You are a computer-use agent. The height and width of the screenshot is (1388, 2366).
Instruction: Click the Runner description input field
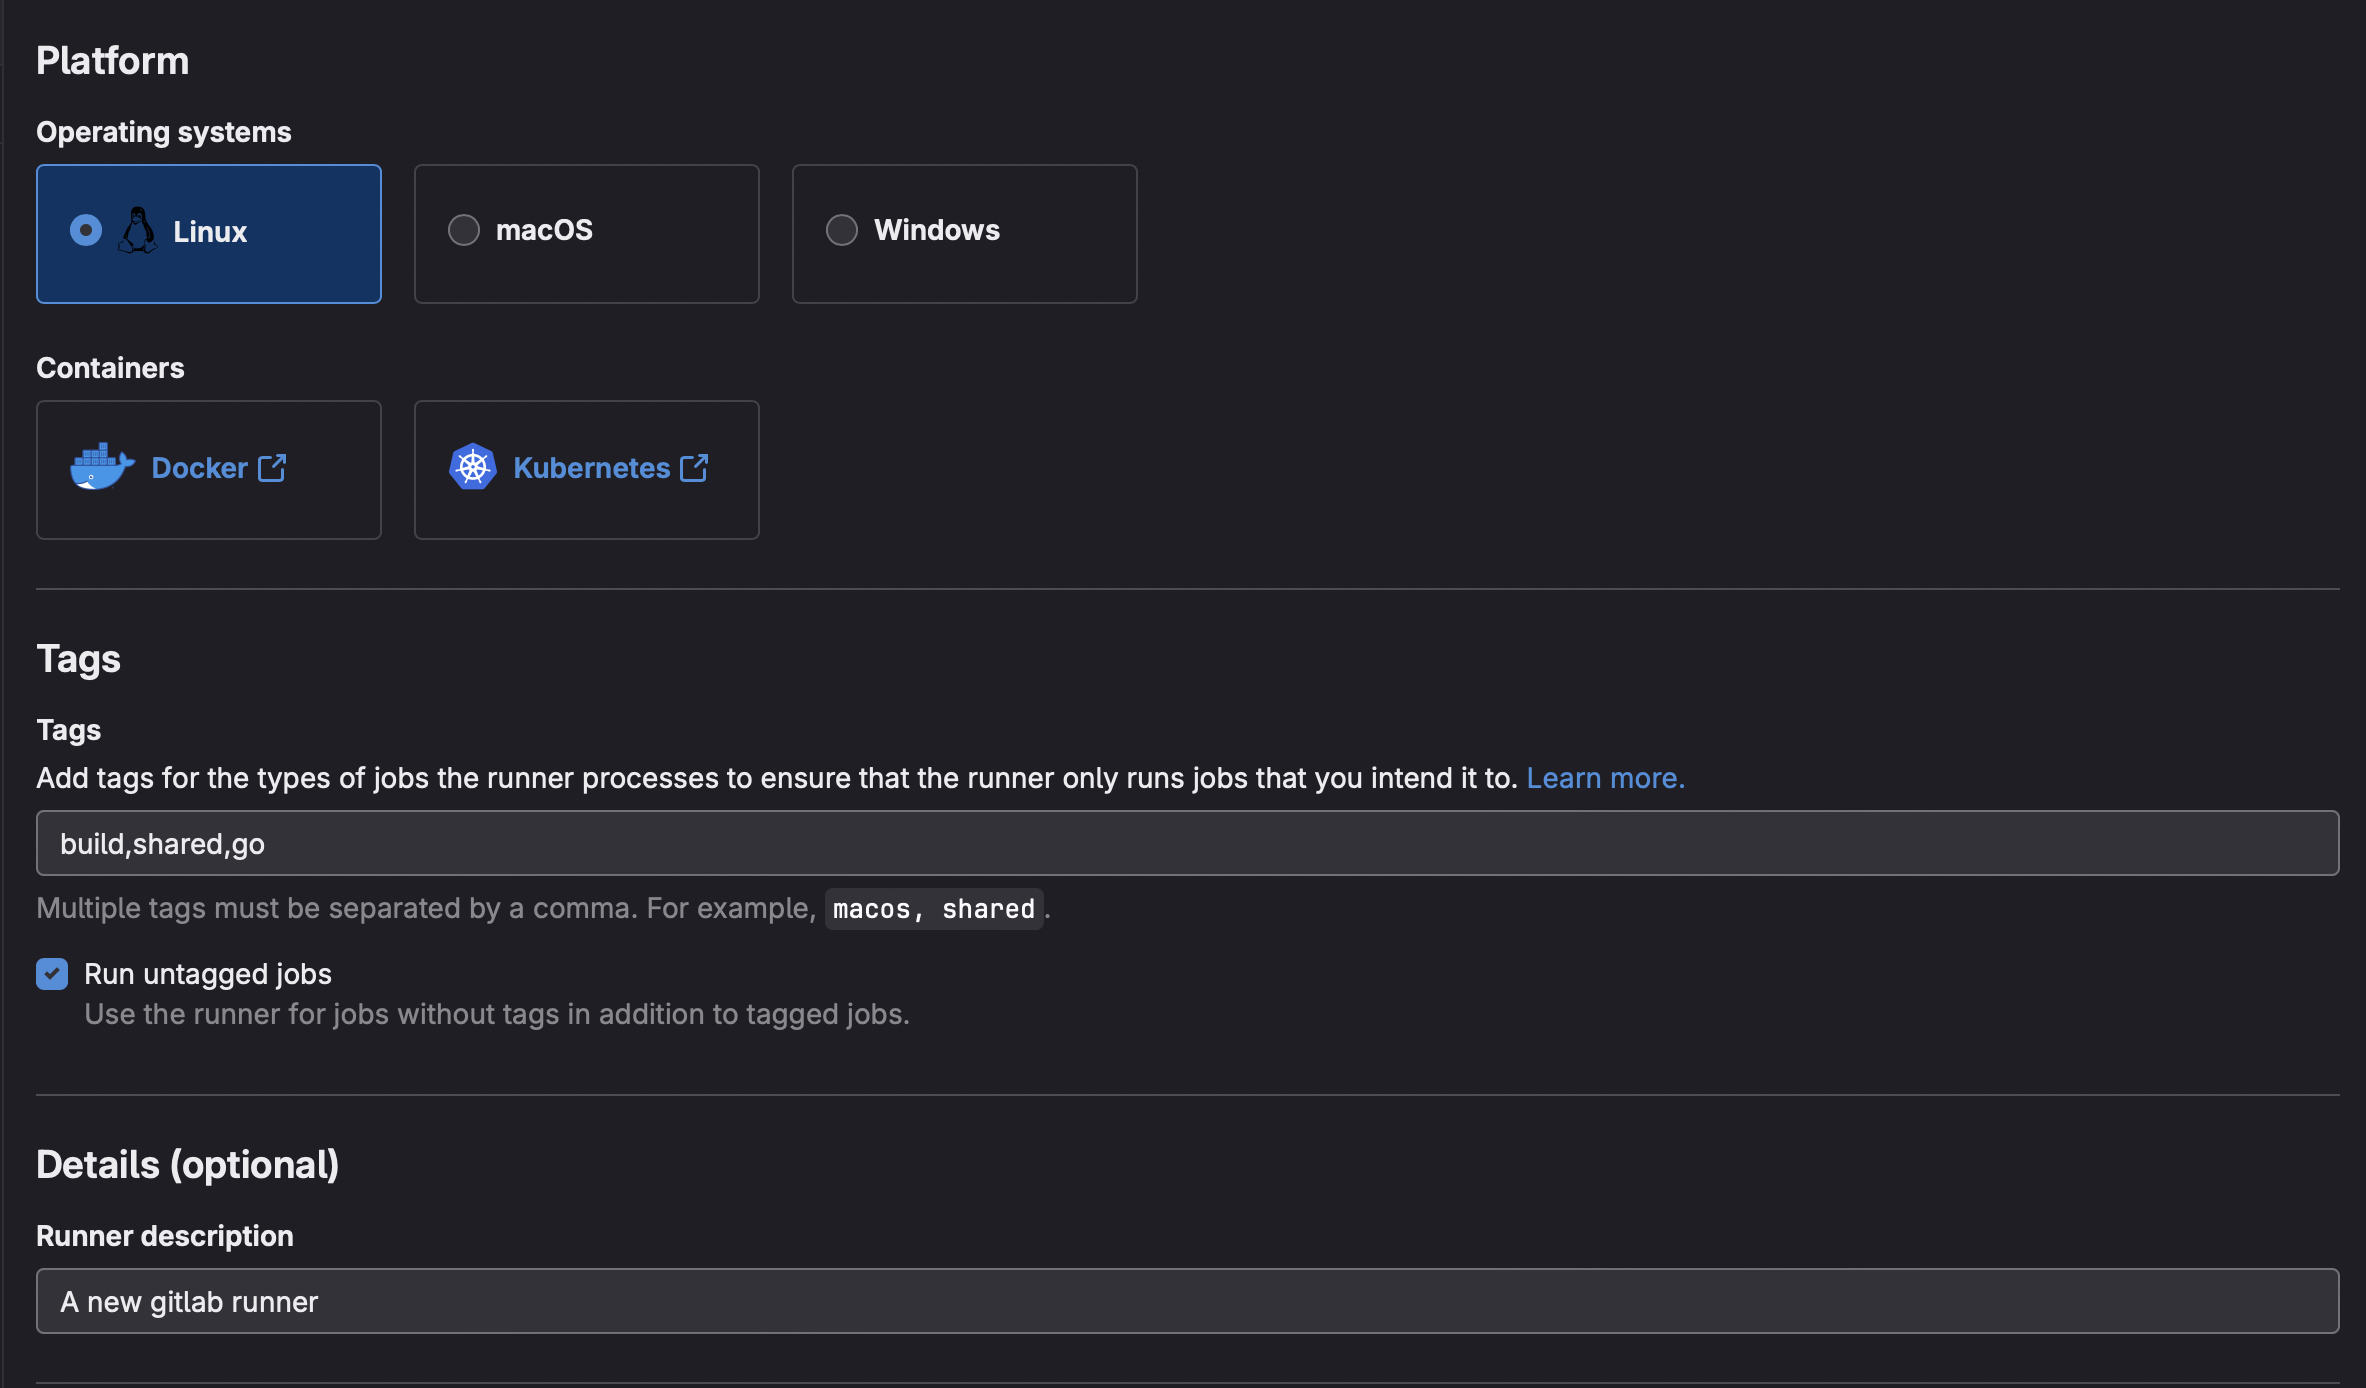[1187, 1301]
